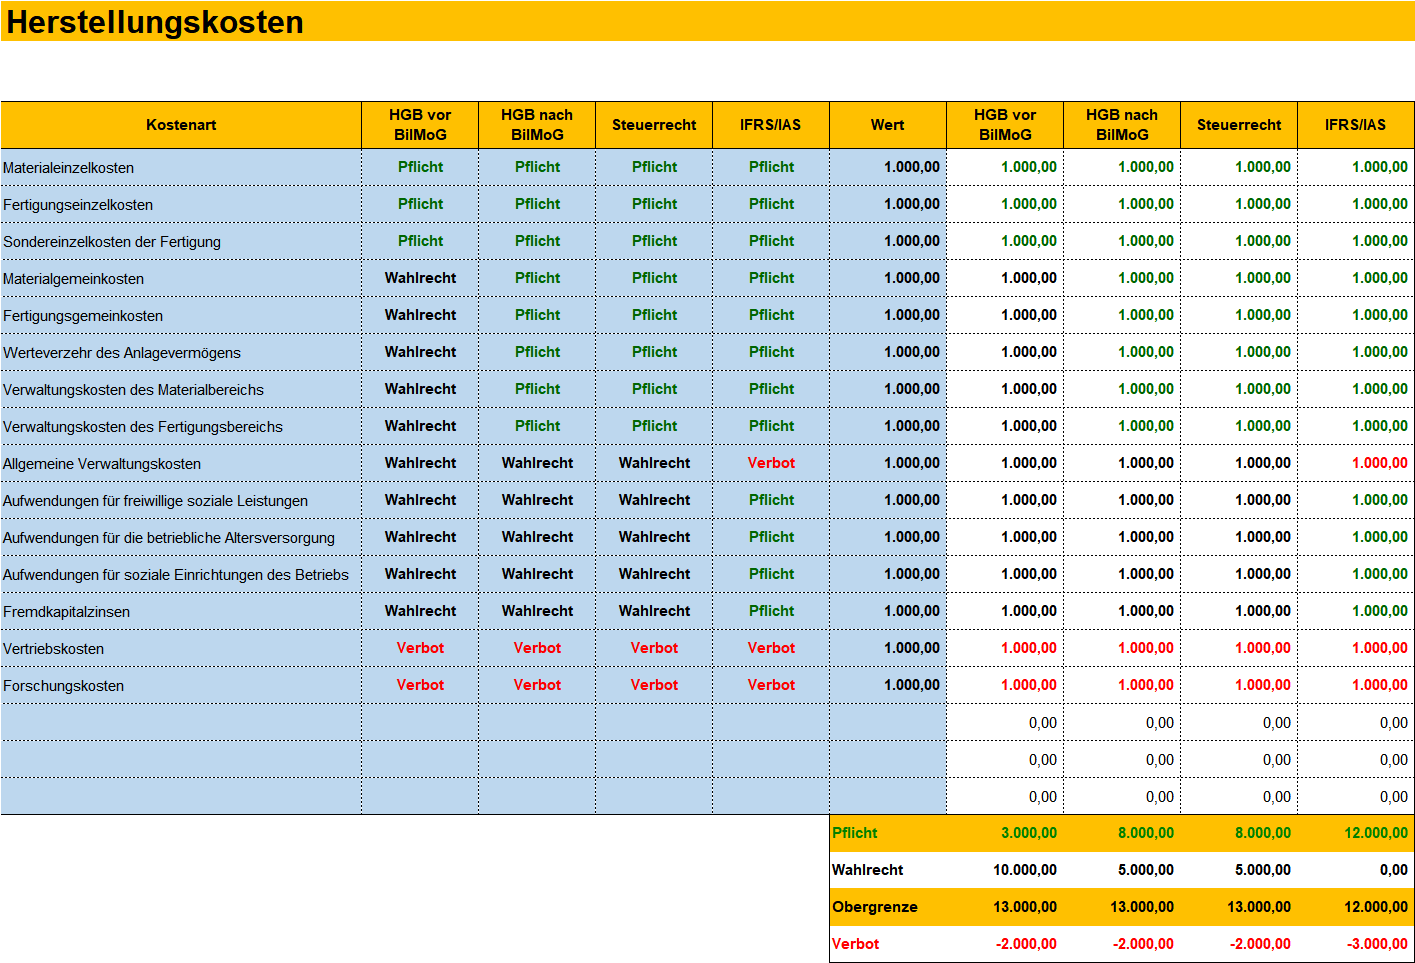Select the Wahlrecht summary row label
The height and width of the screenshot is (963, 1415).
pyautogui.click(x=867, y=870)
